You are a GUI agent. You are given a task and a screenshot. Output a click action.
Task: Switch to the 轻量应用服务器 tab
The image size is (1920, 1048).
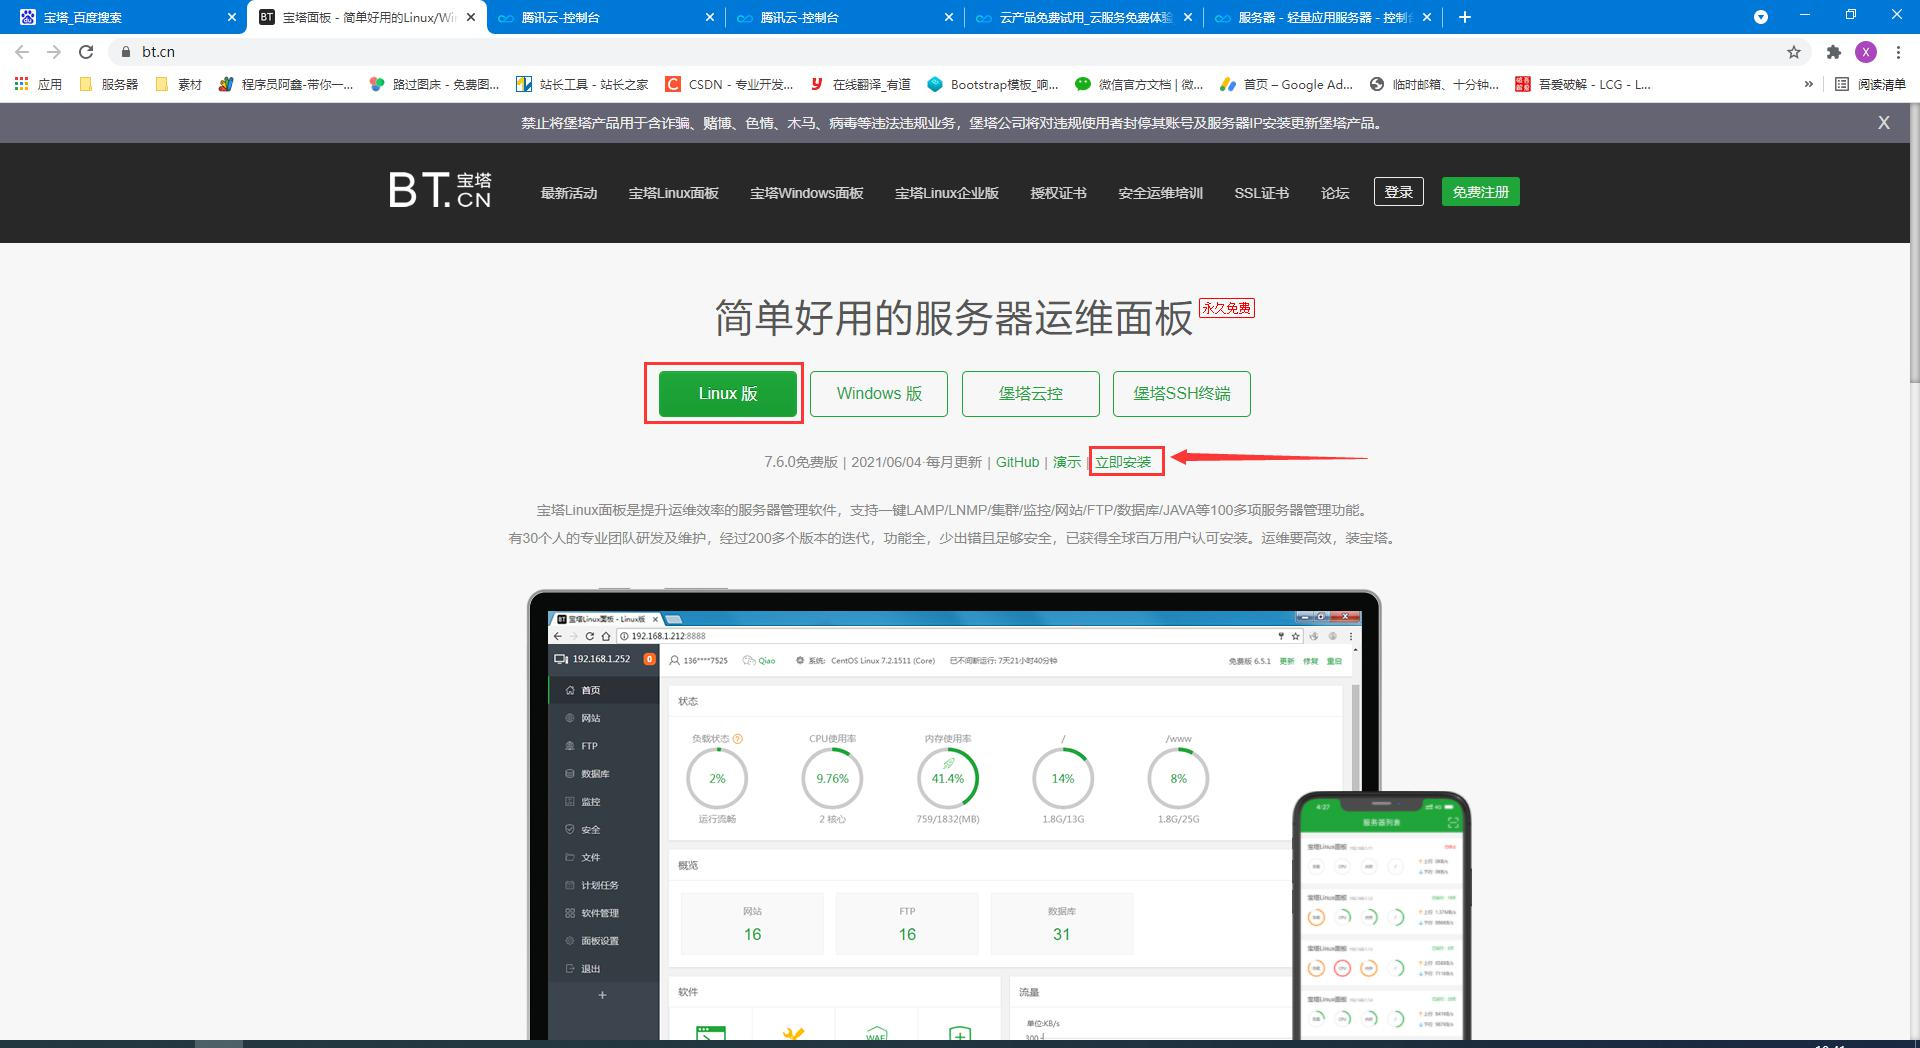click(1323, 17)
